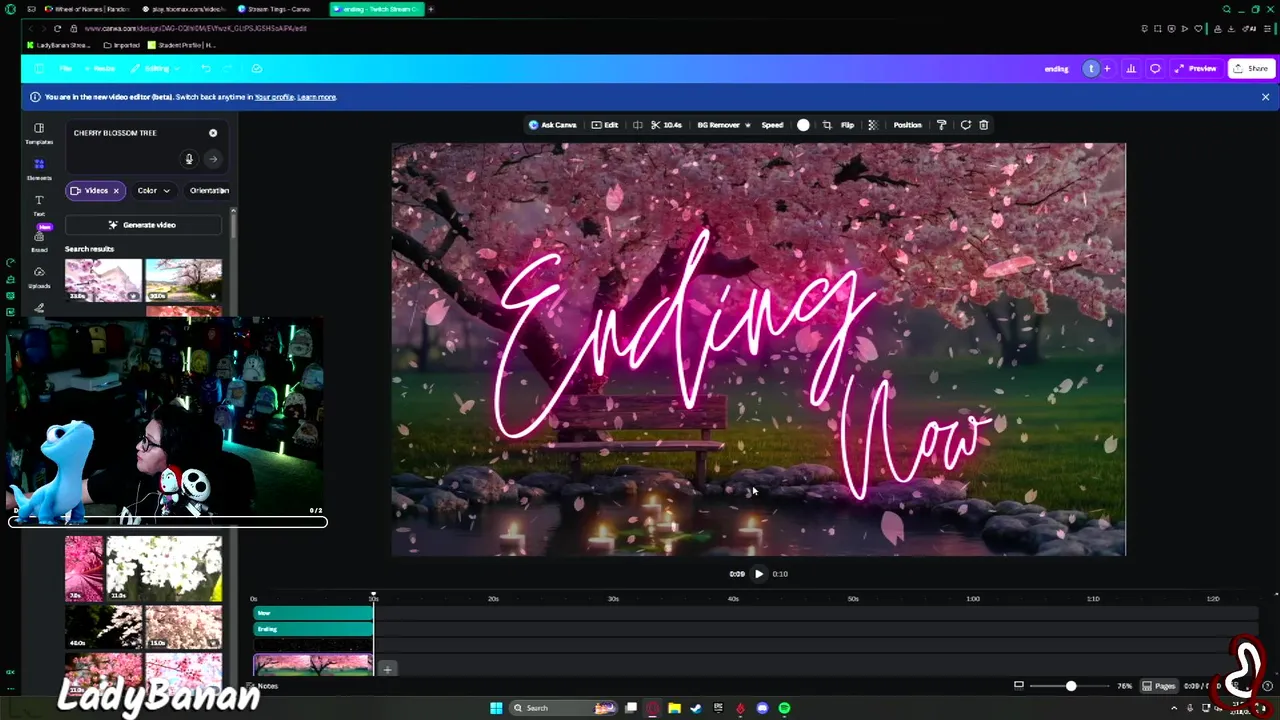
Task: Select the white blossom video thumbnail
Action: tap(164, 568)
